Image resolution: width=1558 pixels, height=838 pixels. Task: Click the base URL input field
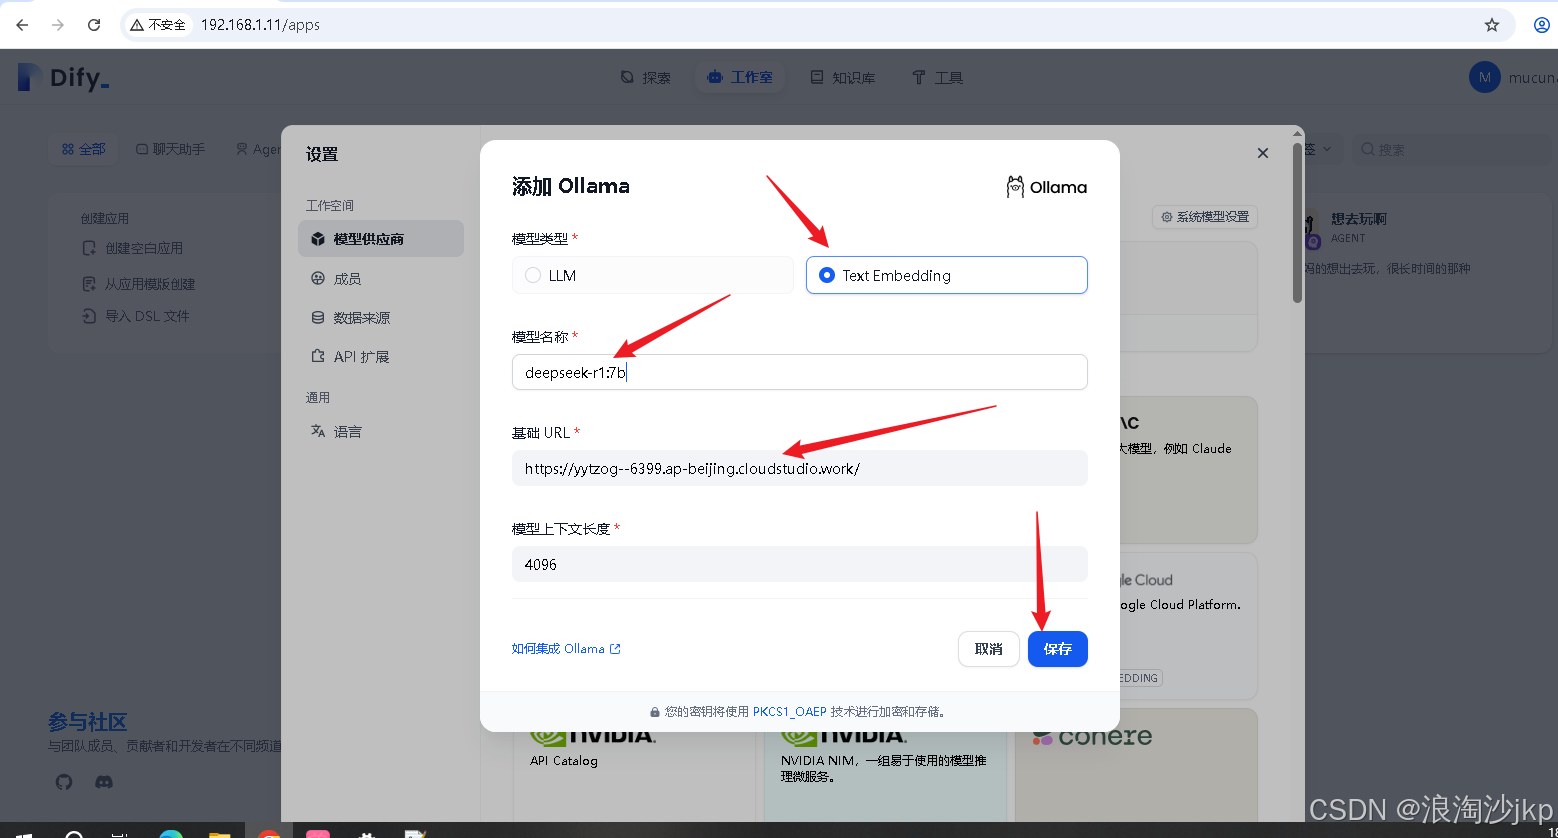(x=799, y=468)
